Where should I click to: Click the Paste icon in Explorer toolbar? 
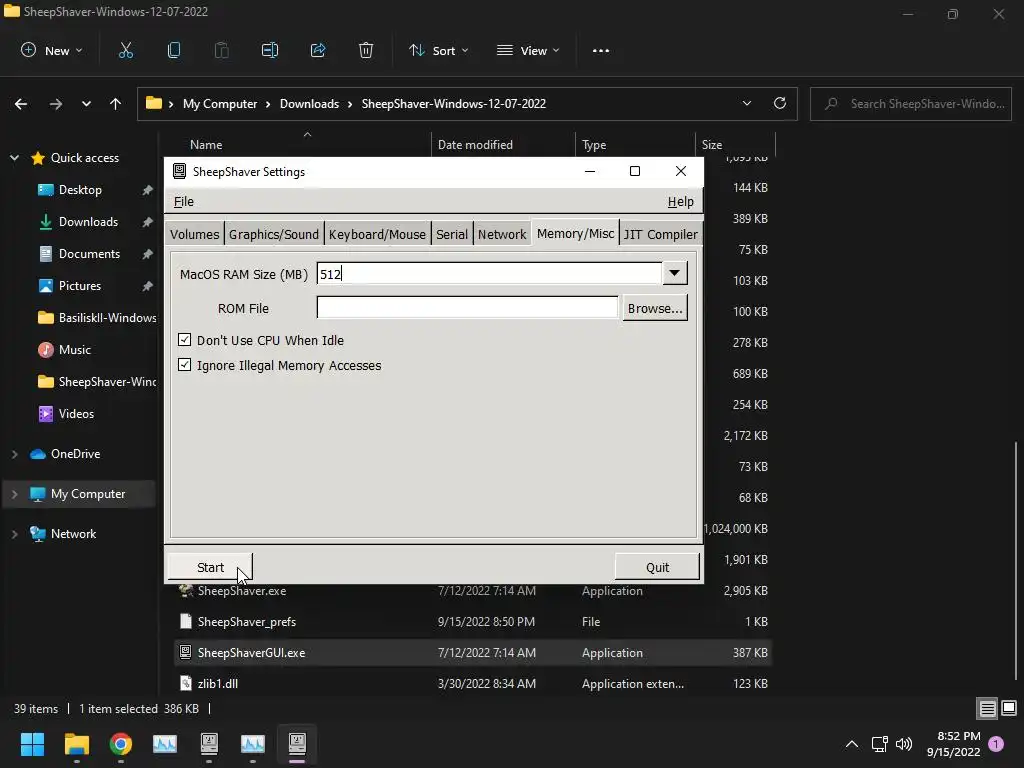[222, 50]
